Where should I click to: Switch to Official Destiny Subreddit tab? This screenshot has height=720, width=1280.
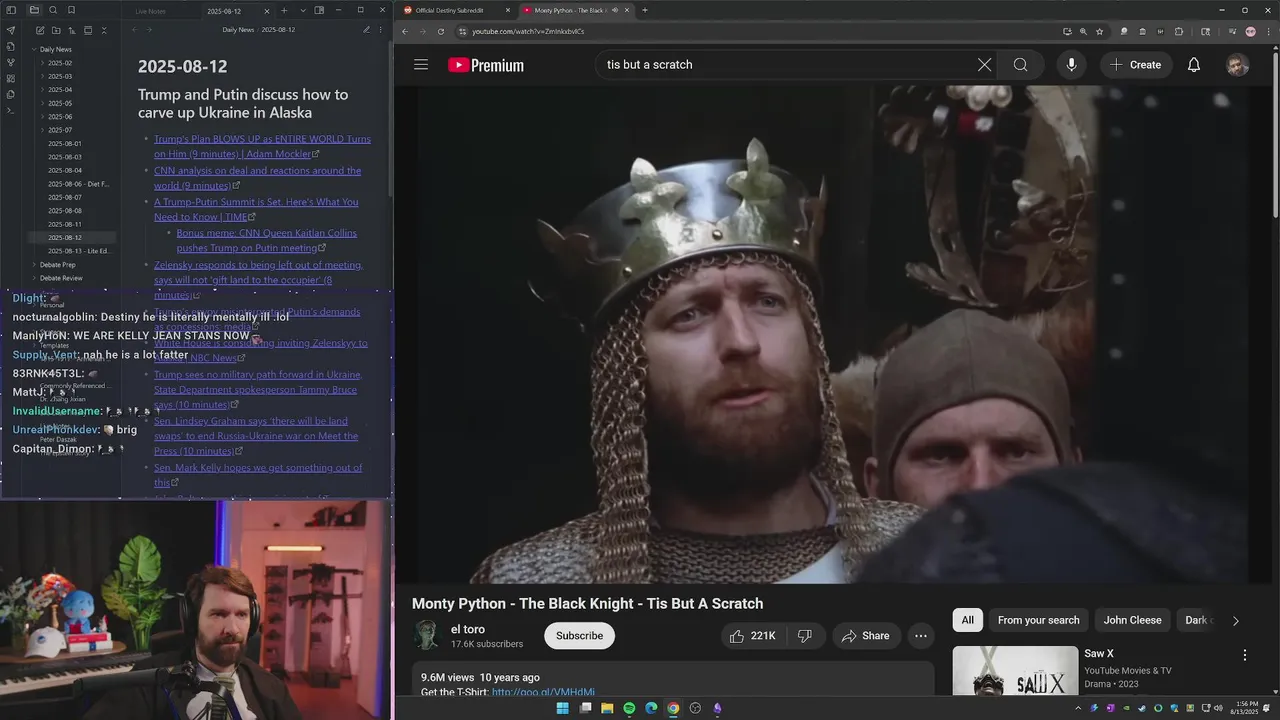click(x=455, y=10)
